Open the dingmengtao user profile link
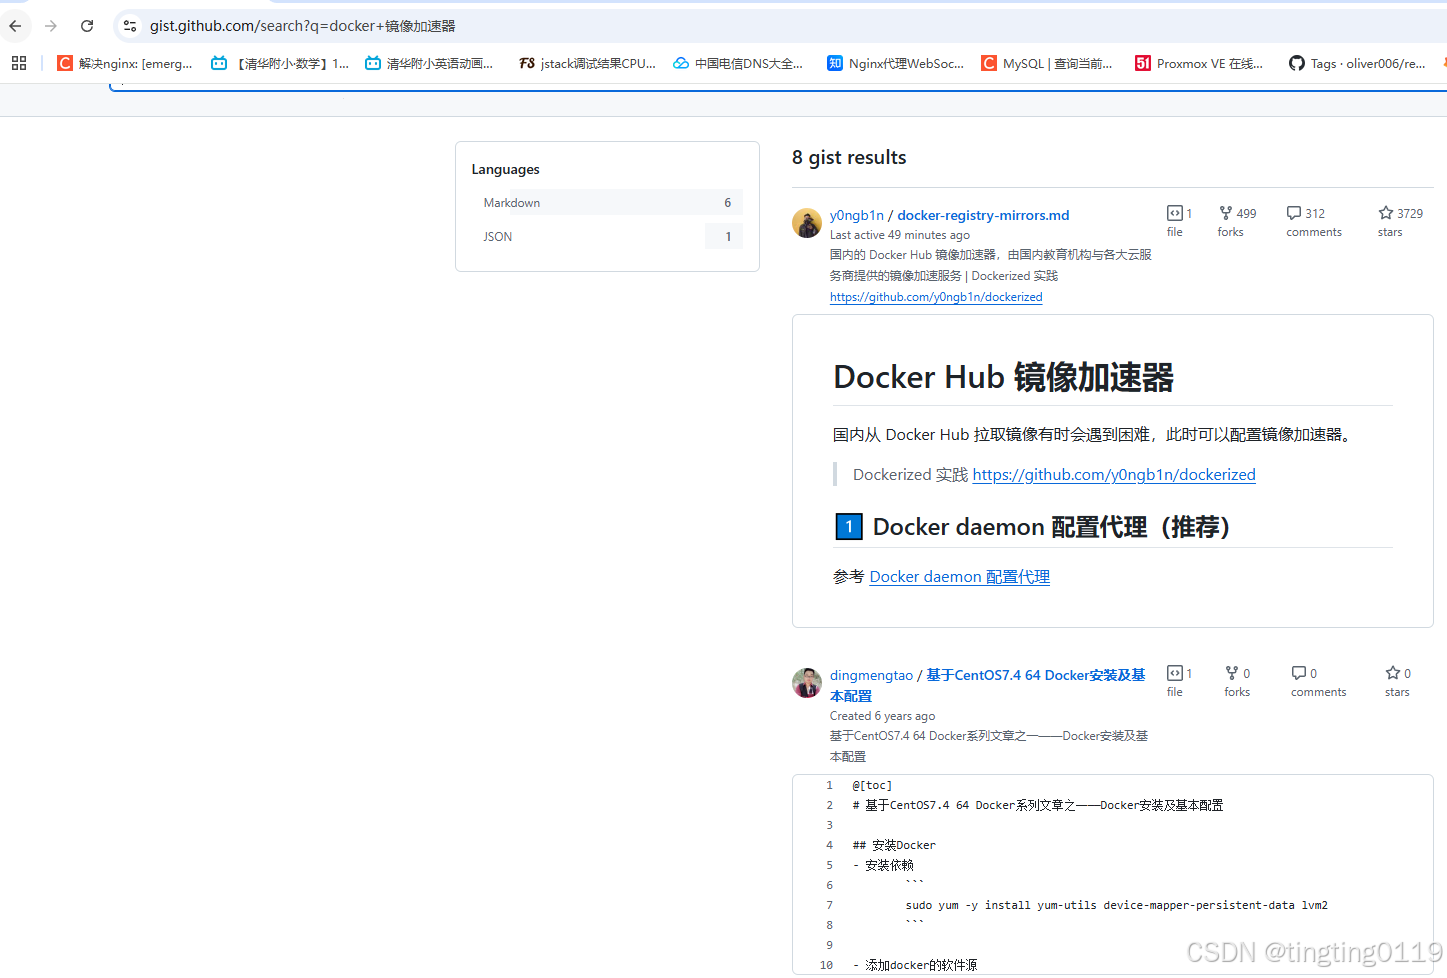Viewport: 1447px width, 978px height. click(871, 675)
